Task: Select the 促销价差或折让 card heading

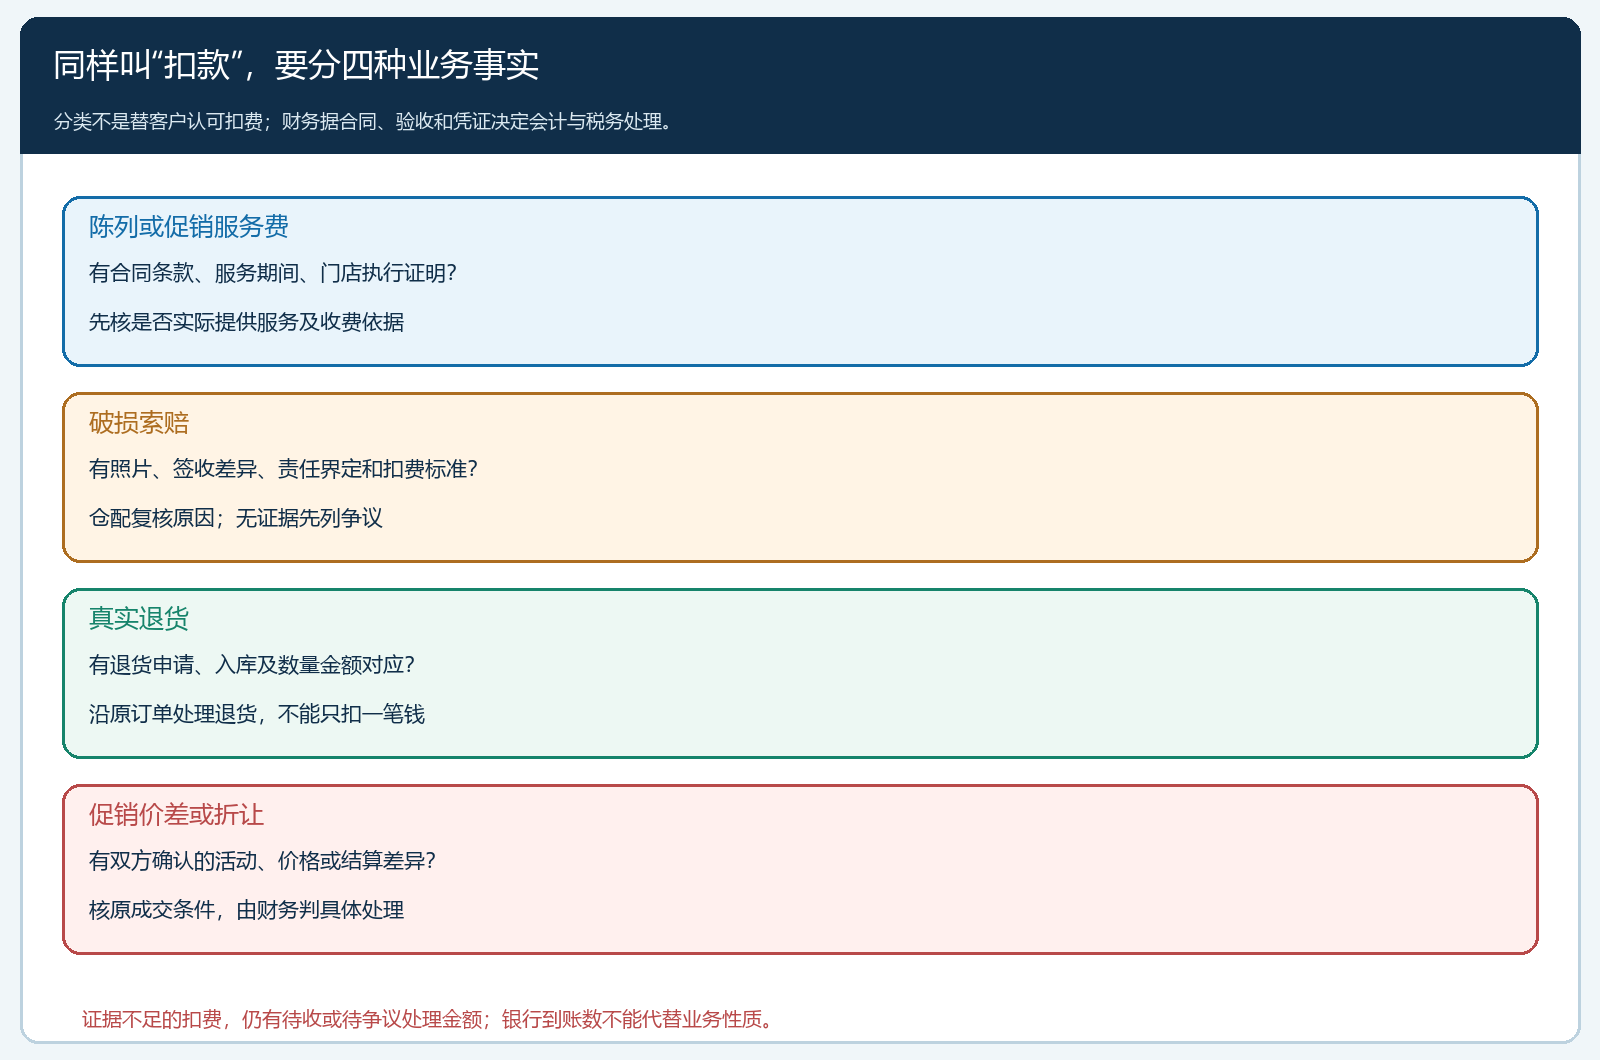Action: [x=176, y=815]
